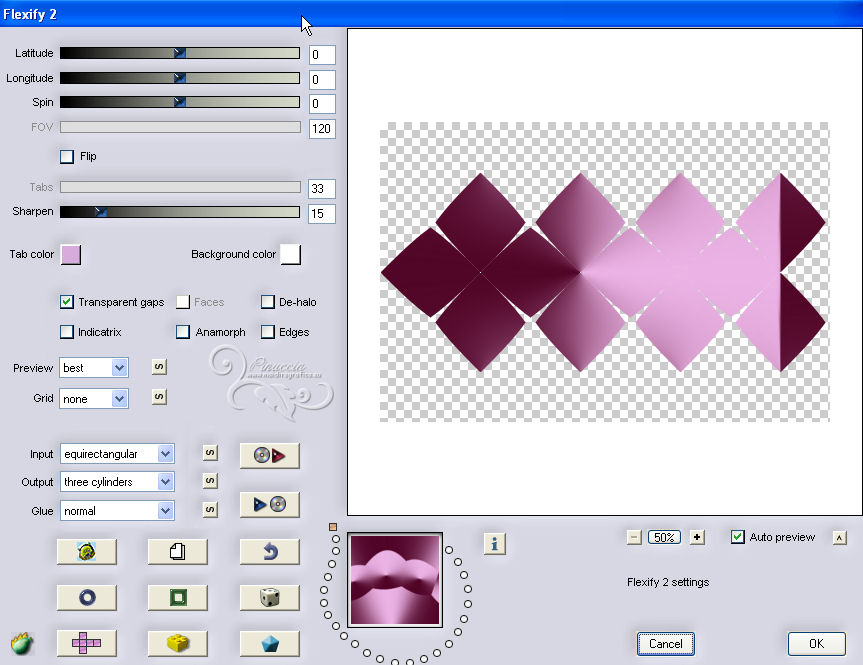This screenshot has height=665, width=863.
Task: Enable the Indicatrix checkbox
Action: pyautogui.click(x=67, y=332)
